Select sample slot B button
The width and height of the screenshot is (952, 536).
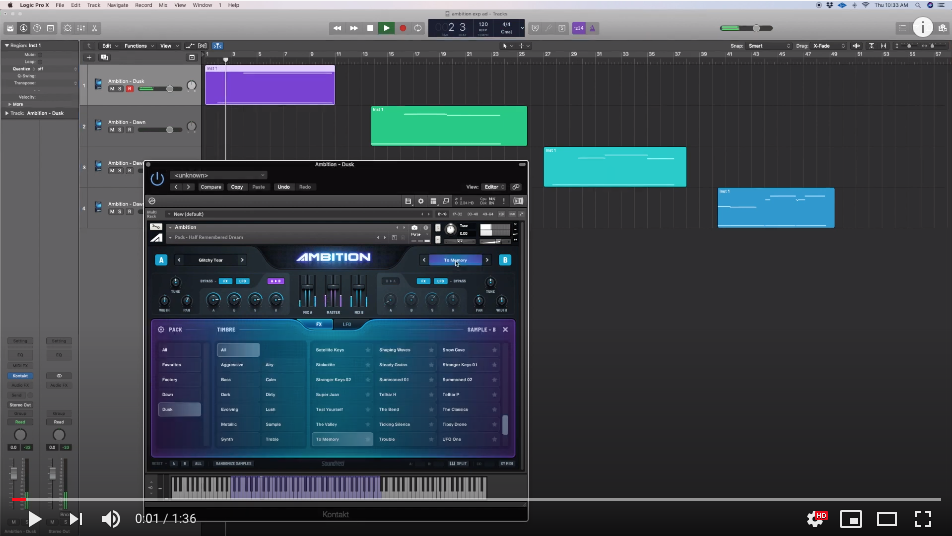click(505, 260)
